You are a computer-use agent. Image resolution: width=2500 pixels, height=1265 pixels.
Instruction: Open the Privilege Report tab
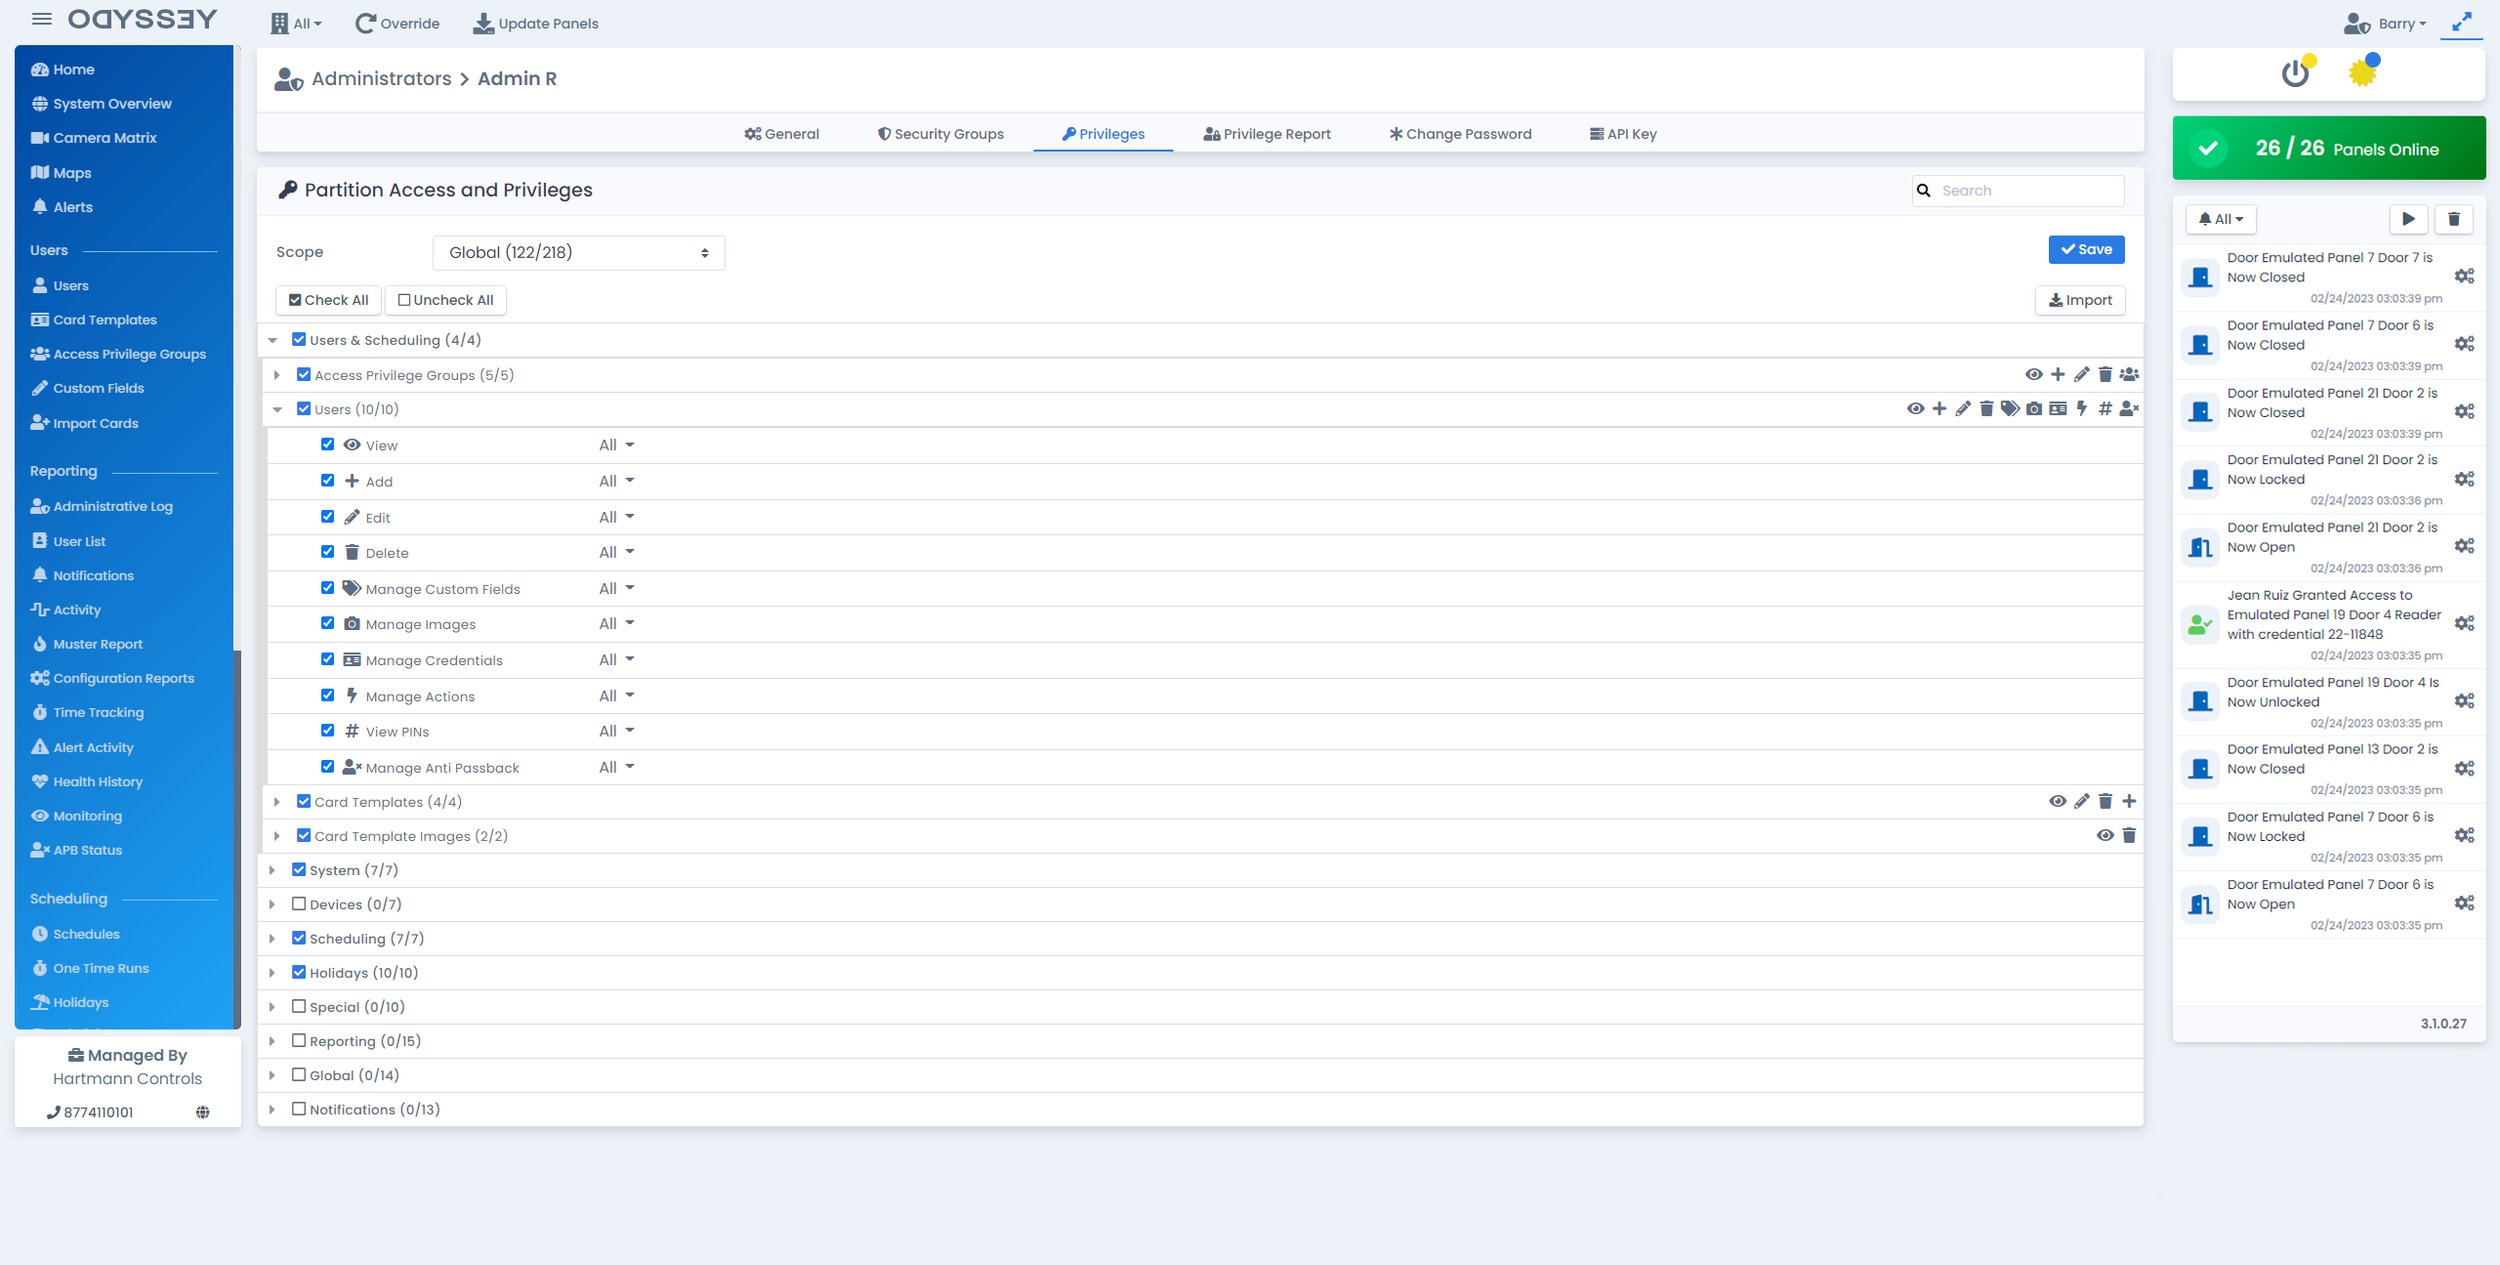pos(1267,134)
